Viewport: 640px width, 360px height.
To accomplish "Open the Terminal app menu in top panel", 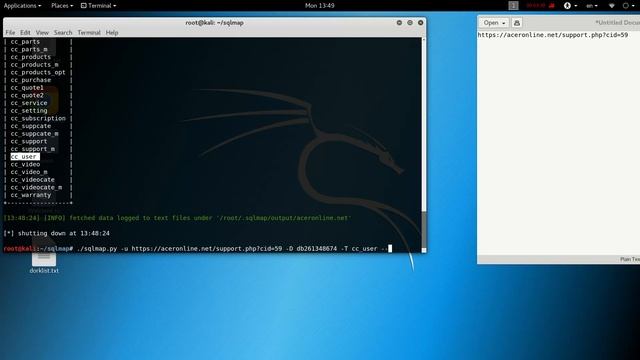I will [98, 6].
